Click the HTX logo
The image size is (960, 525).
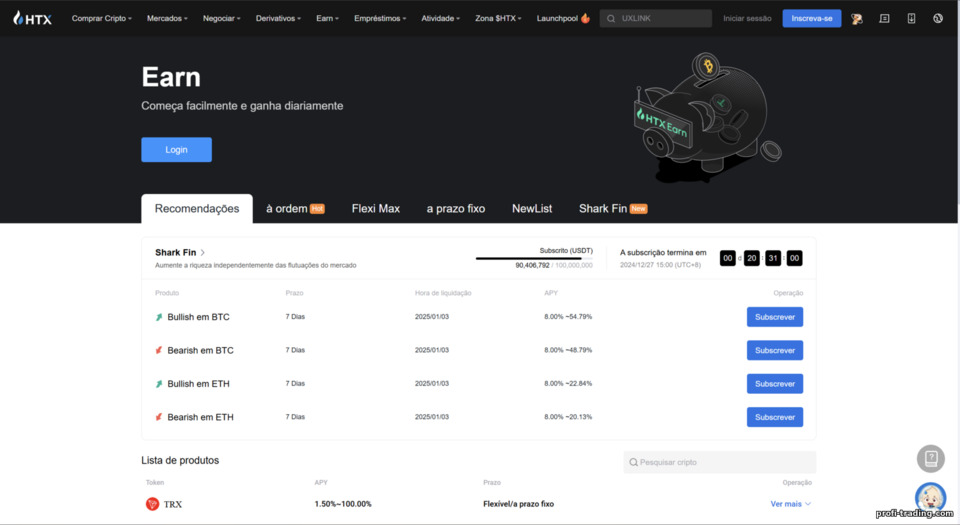coord(32,18)
